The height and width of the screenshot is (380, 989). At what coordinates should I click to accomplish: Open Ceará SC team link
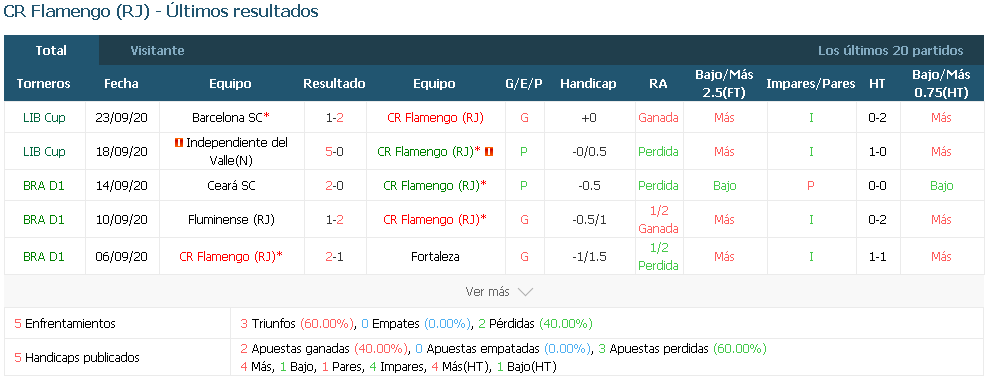click(x=230, y=186)
